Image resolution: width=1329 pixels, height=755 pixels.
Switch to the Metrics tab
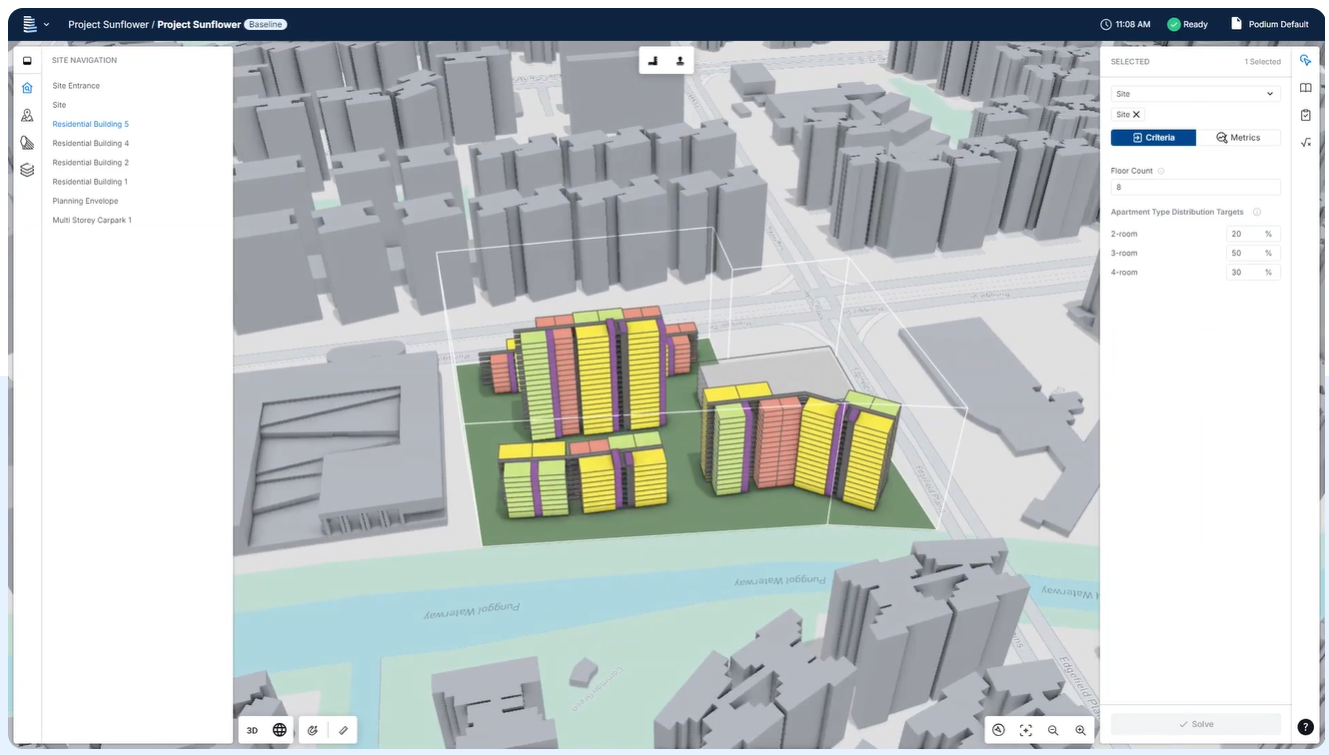point(1238,138)
